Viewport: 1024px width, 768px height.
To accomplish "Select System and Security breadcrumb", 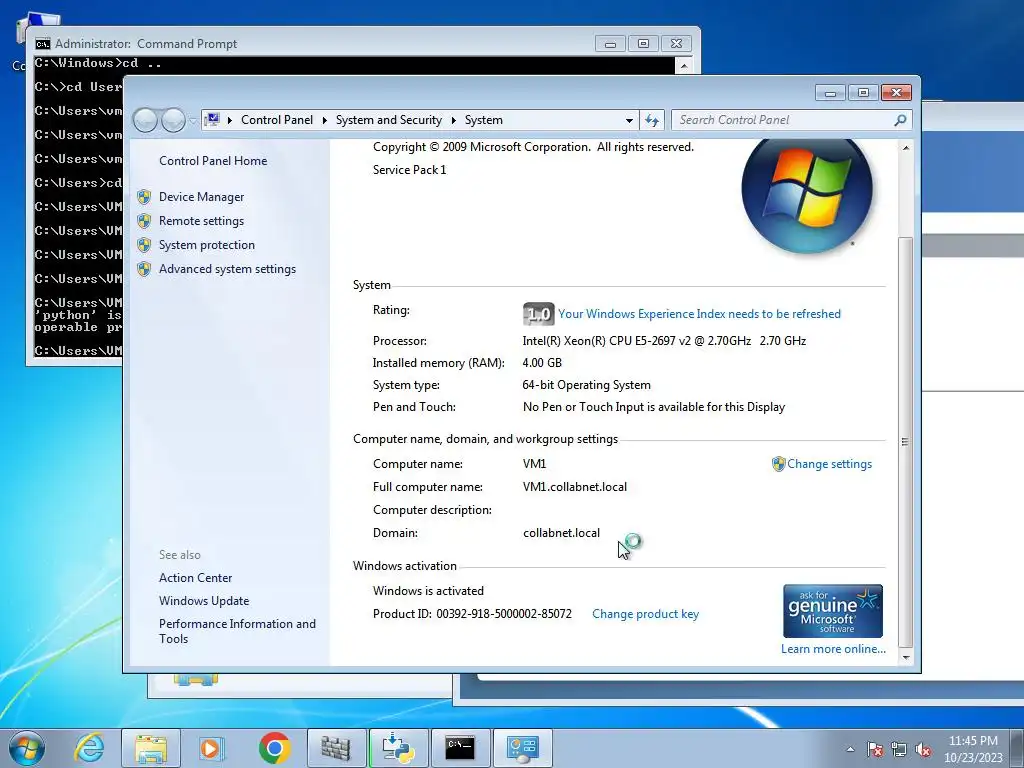I will [x=389, y=120].
